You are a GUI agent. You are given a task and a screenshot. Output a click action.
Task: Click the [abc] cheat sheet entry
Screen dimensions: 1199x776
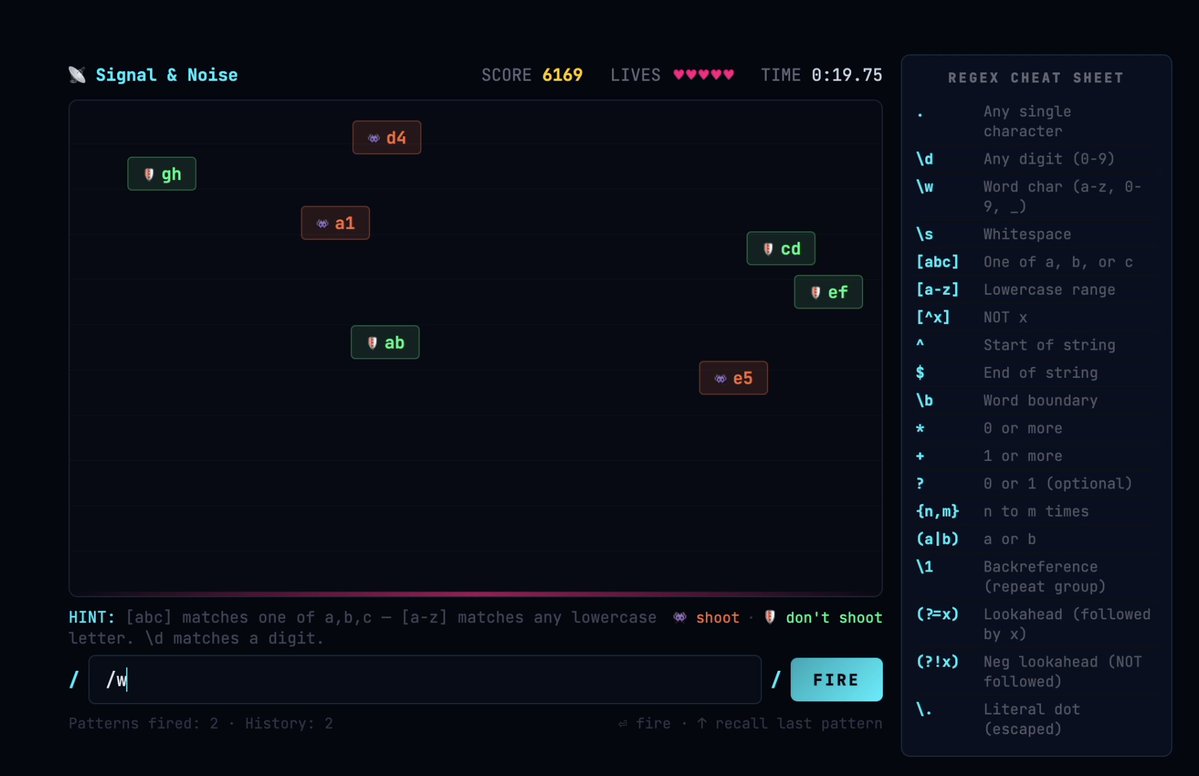tap(1035, 262)
